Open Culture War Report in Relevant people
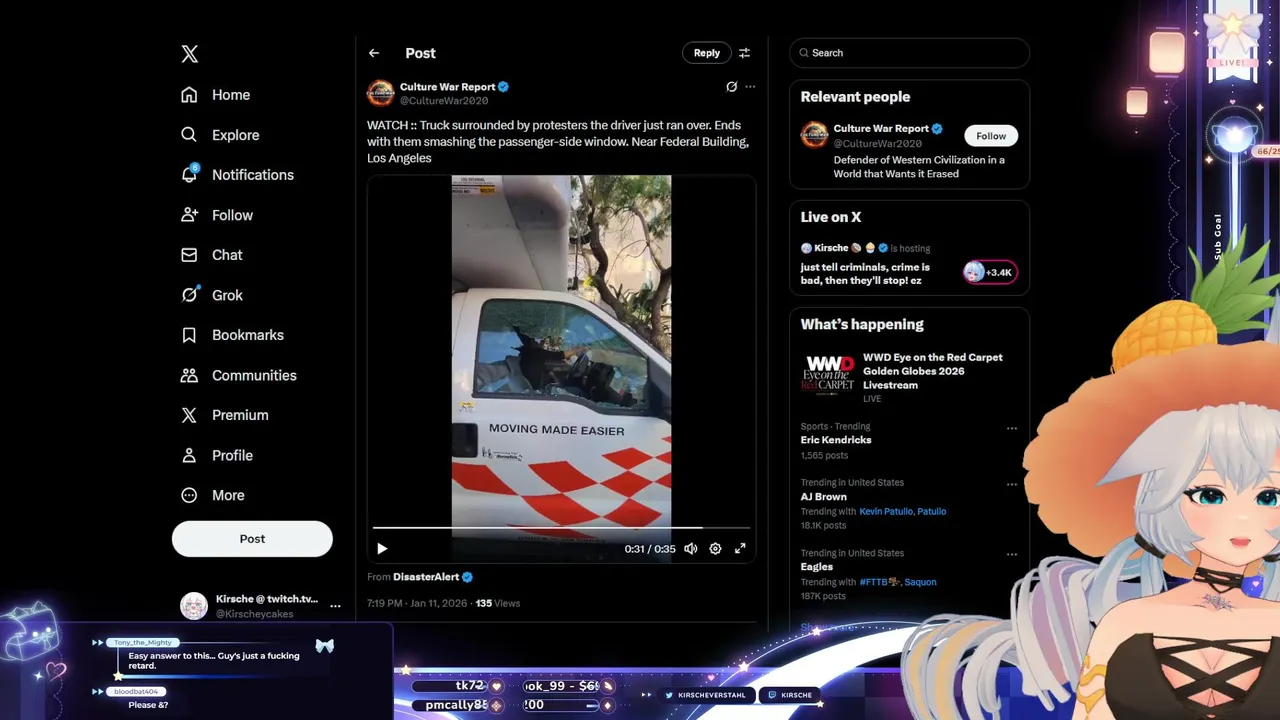1280x720 pixels. [881, 128]
